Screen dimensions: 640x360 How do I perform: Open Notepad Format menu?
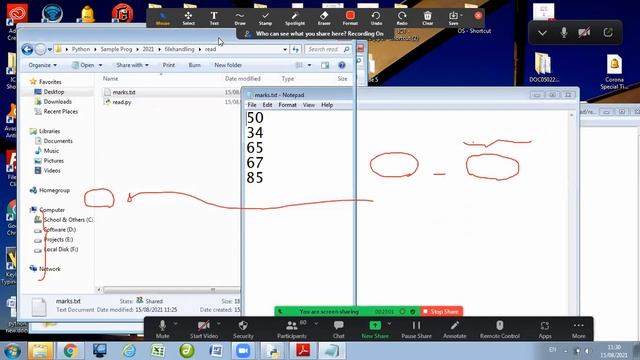pos(287,105)
